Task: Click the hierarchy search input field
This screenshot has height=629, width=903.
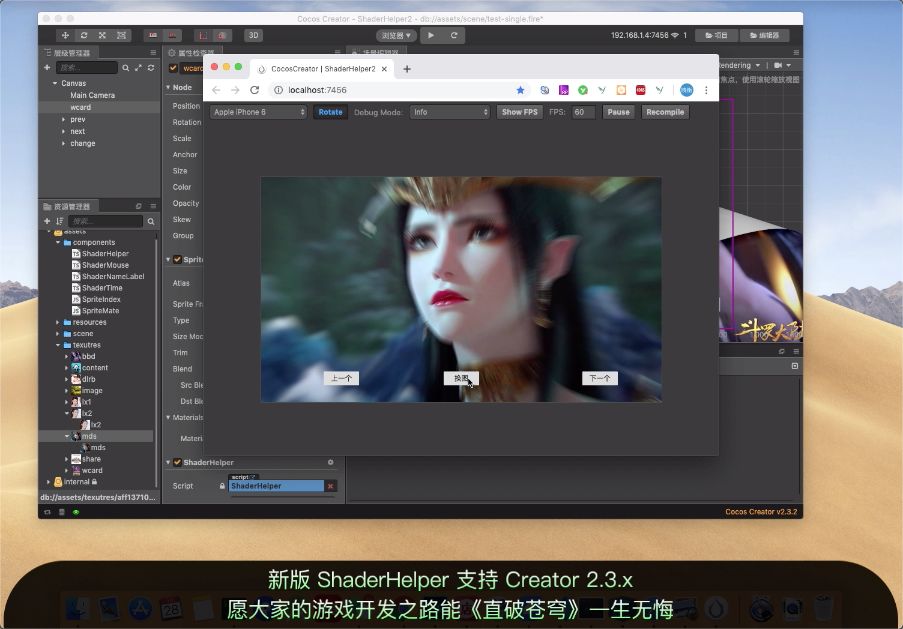Action: [86, 67]
